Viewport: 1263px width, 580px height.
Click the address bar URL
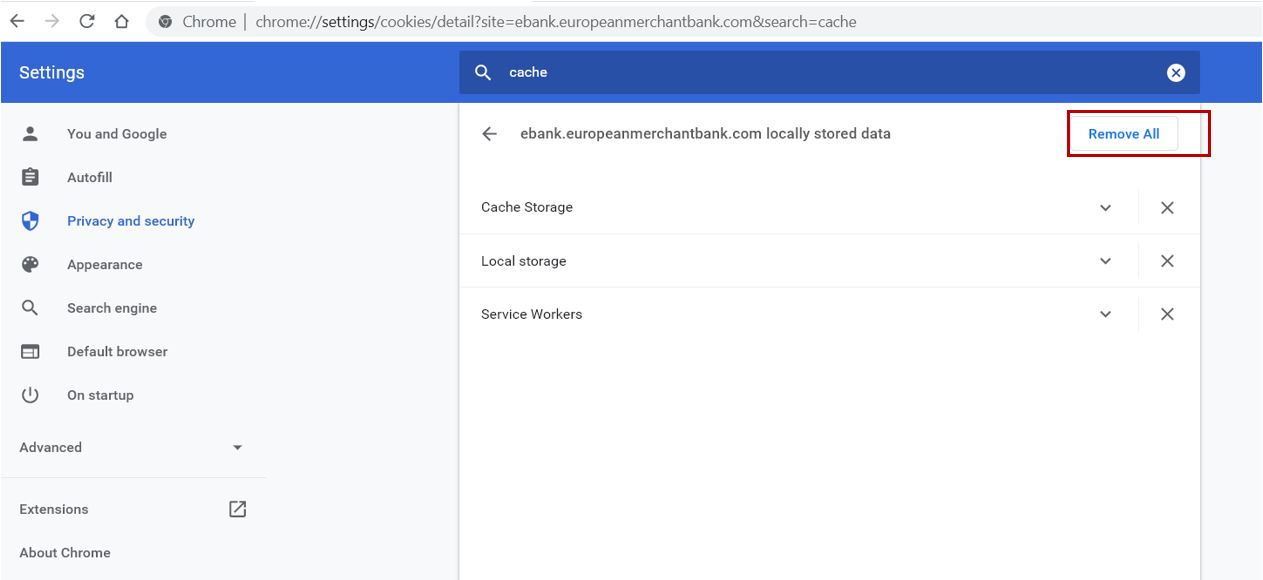point(556,21)
